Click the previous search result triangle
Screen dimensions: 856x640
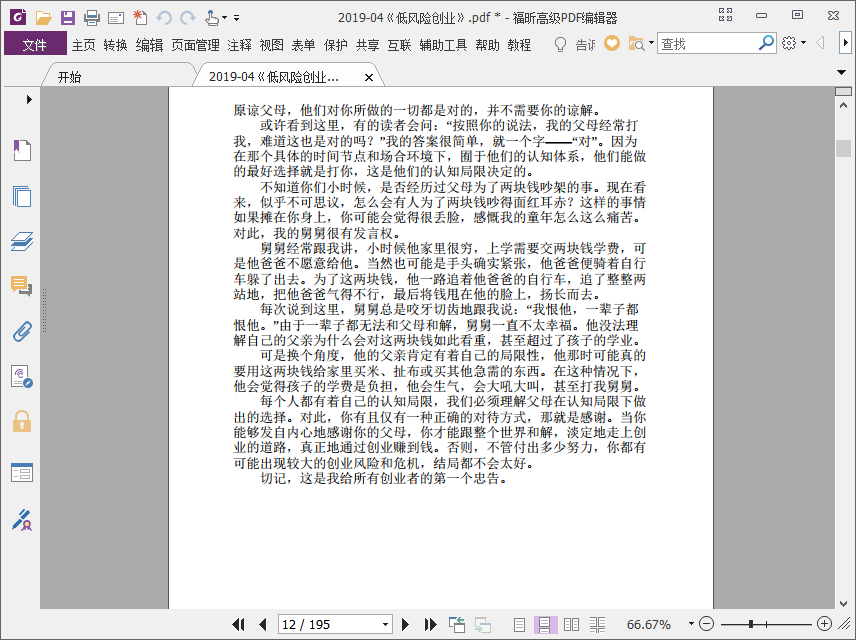819,43
